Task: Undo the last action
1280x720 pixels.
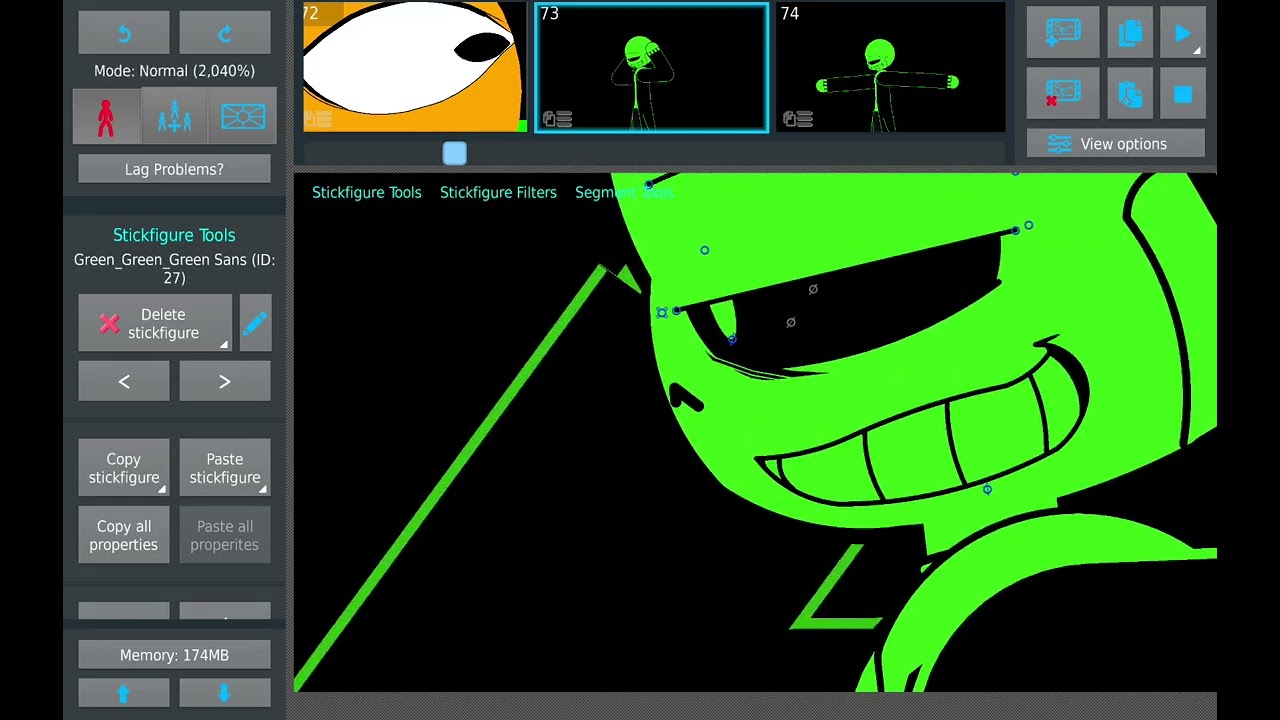Action: 124,33
